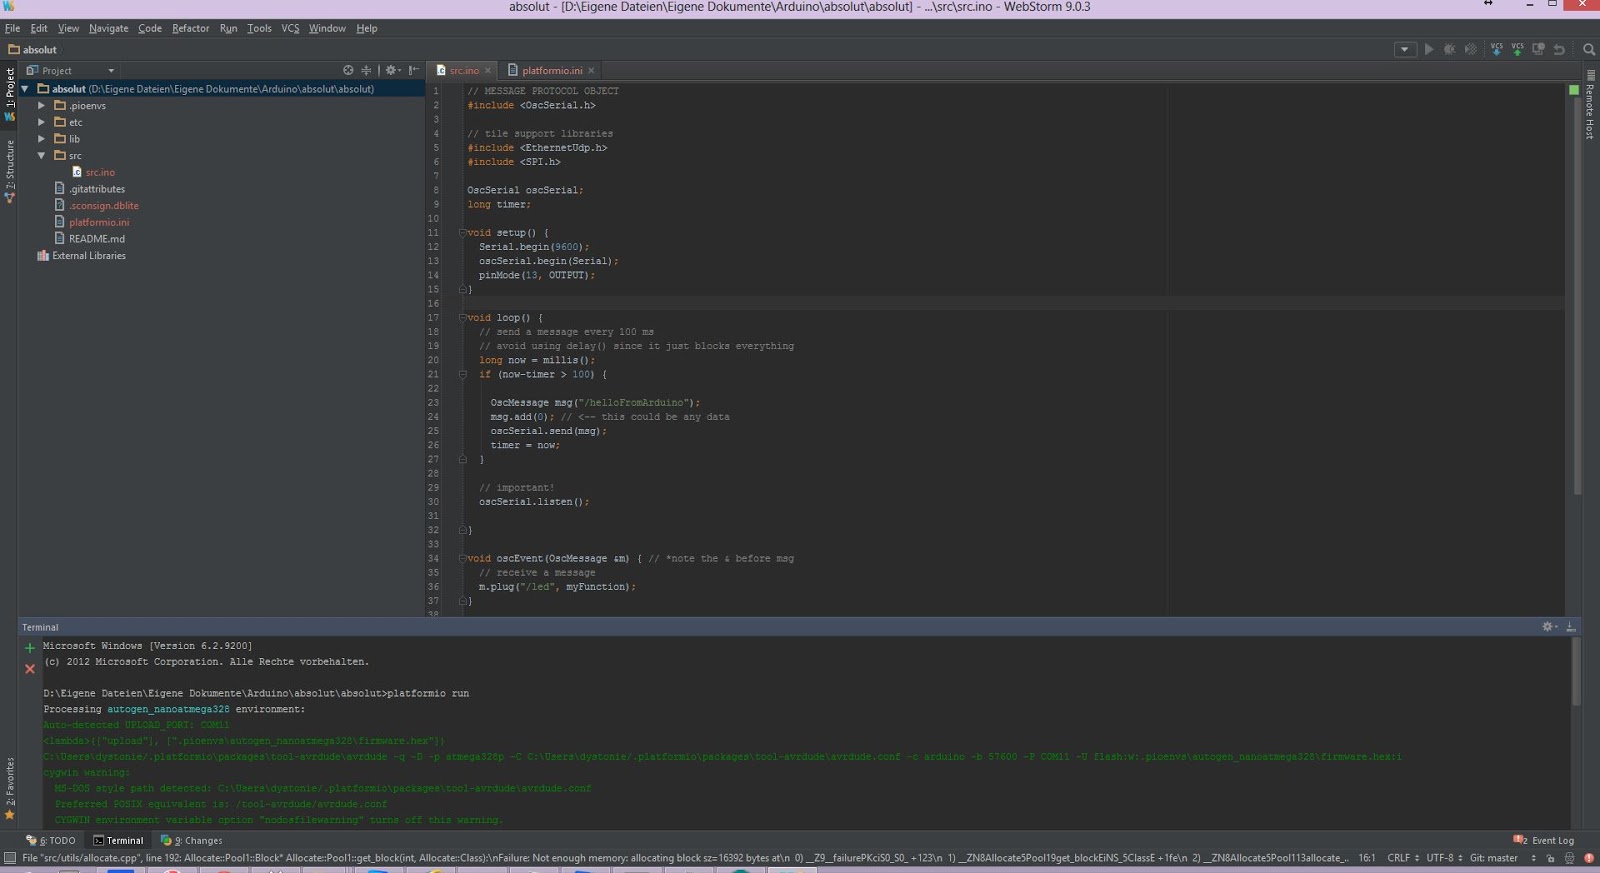Toggle the Terminal tool window button
Viewport: 1600px width, 873px height.
118,841
